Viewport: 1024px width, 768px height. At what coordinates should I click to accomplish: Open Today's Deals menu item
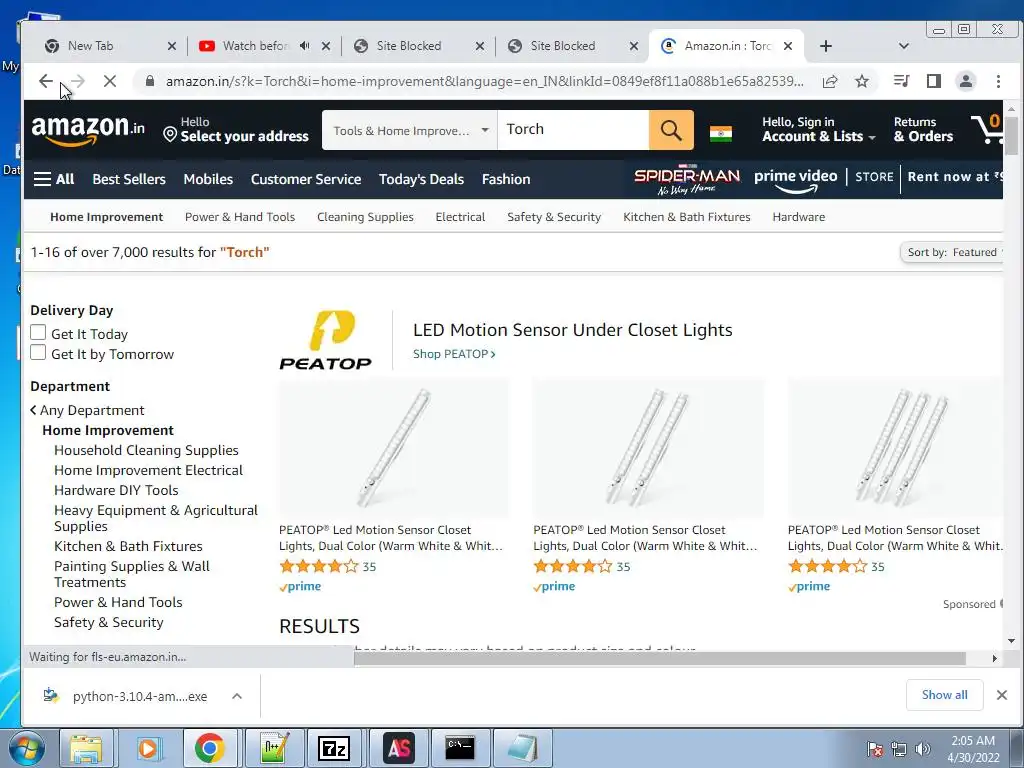(x=421, y=179)
